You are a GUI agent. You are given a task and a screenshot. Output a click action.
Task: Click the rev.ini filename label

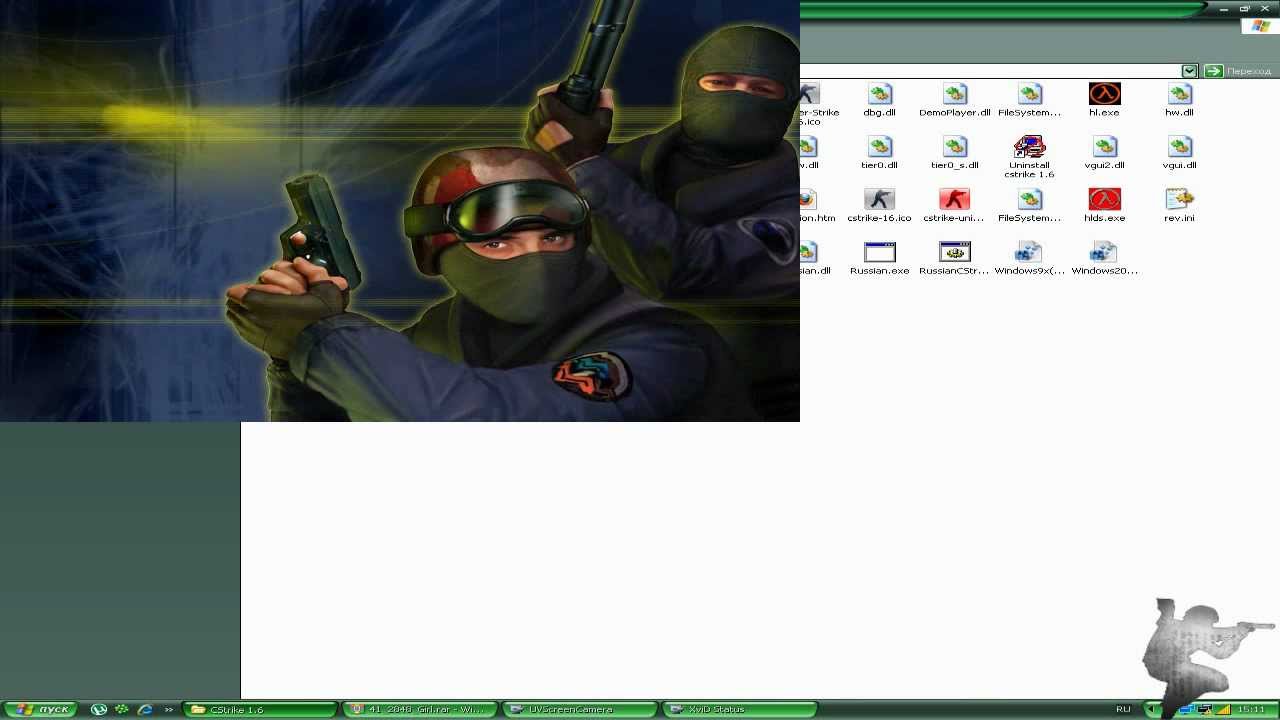pos(1180,218)
